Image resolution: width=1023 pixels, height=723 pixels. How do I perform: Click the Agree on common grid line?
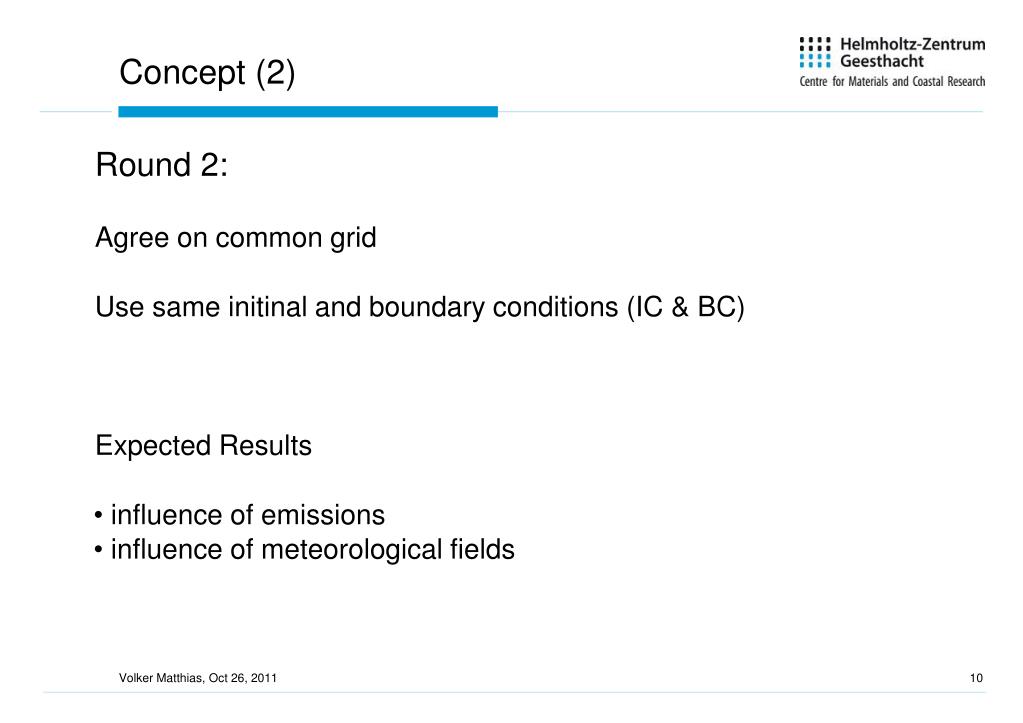coord(236,238)
